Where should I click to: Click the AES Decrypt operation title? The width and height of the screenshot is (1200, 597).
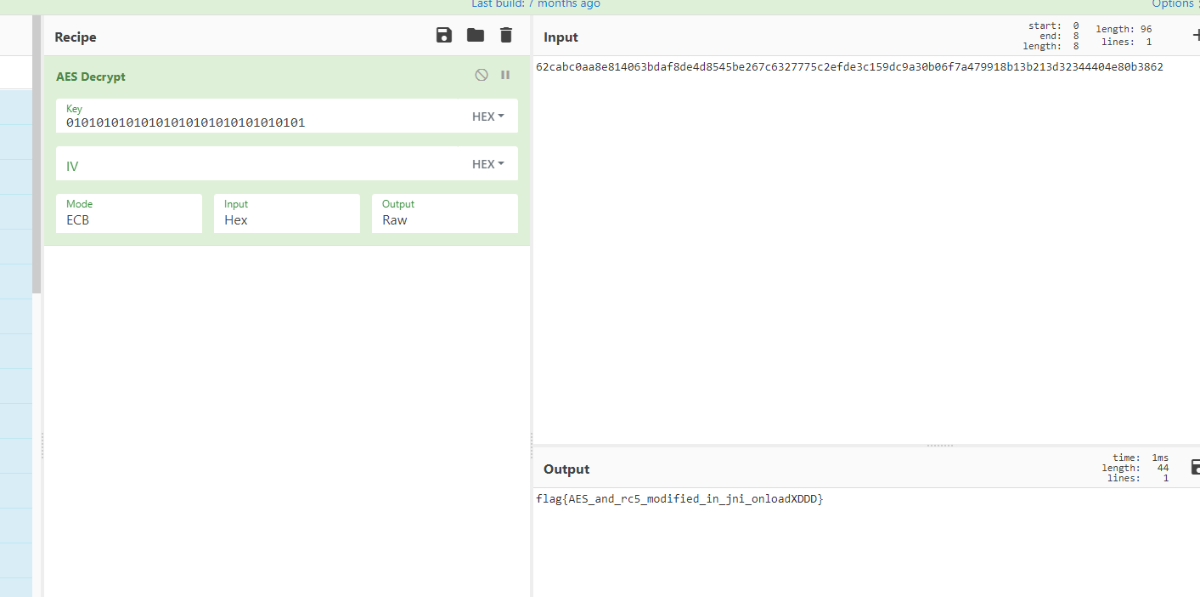pyautogui.click(x=91, y=76)
